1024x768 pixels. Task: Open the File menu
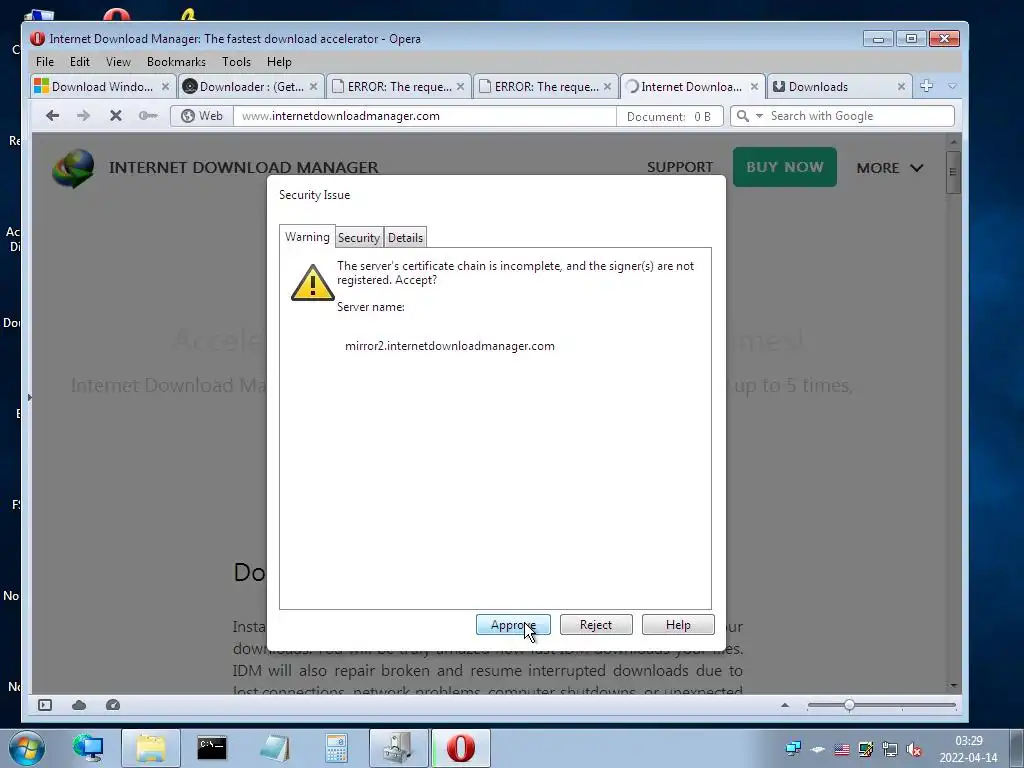pos(45,61)
